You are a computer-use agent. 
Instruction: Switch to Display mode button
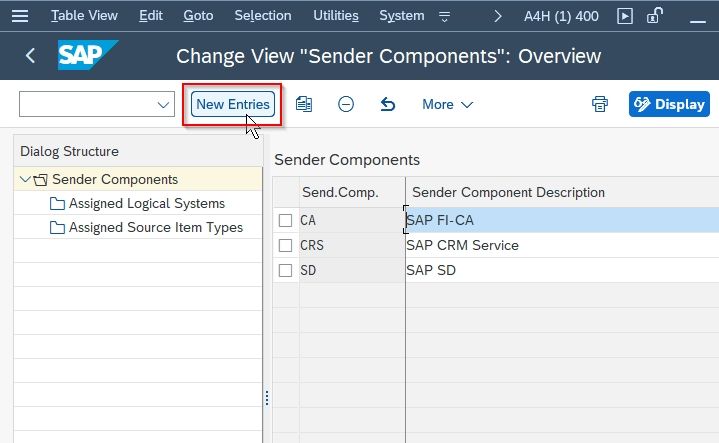[x=669, y=104]
